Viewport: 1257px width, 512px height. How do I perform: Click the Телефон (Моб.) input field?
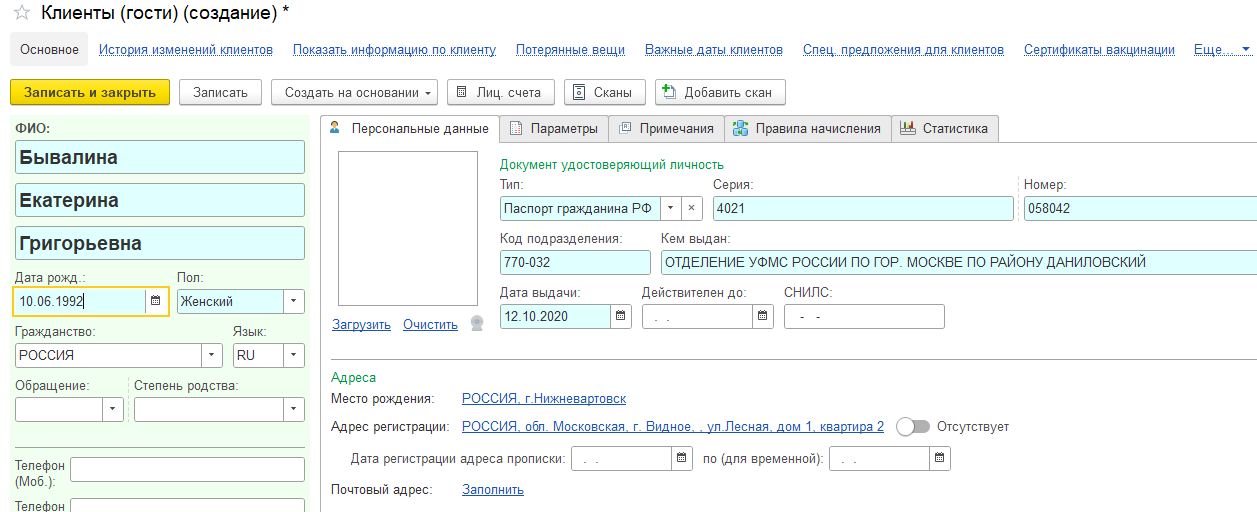tap(187, 470)
